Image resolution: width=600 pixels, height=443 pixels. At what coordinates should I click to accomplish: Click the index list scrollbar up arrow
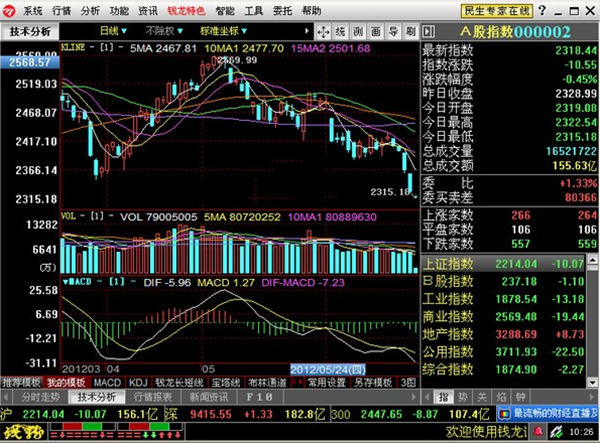[x=593, y=260]
